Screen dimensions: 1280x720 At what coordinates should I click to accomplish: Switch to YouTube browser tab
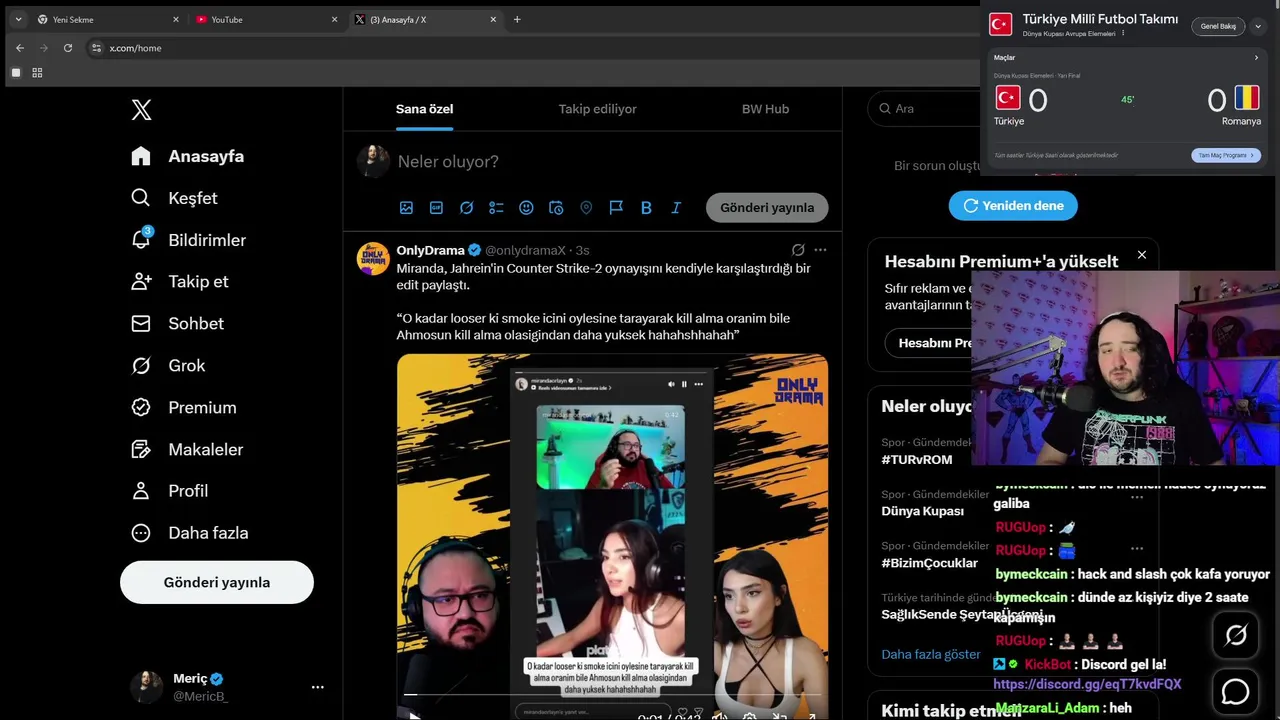[266, 19]
